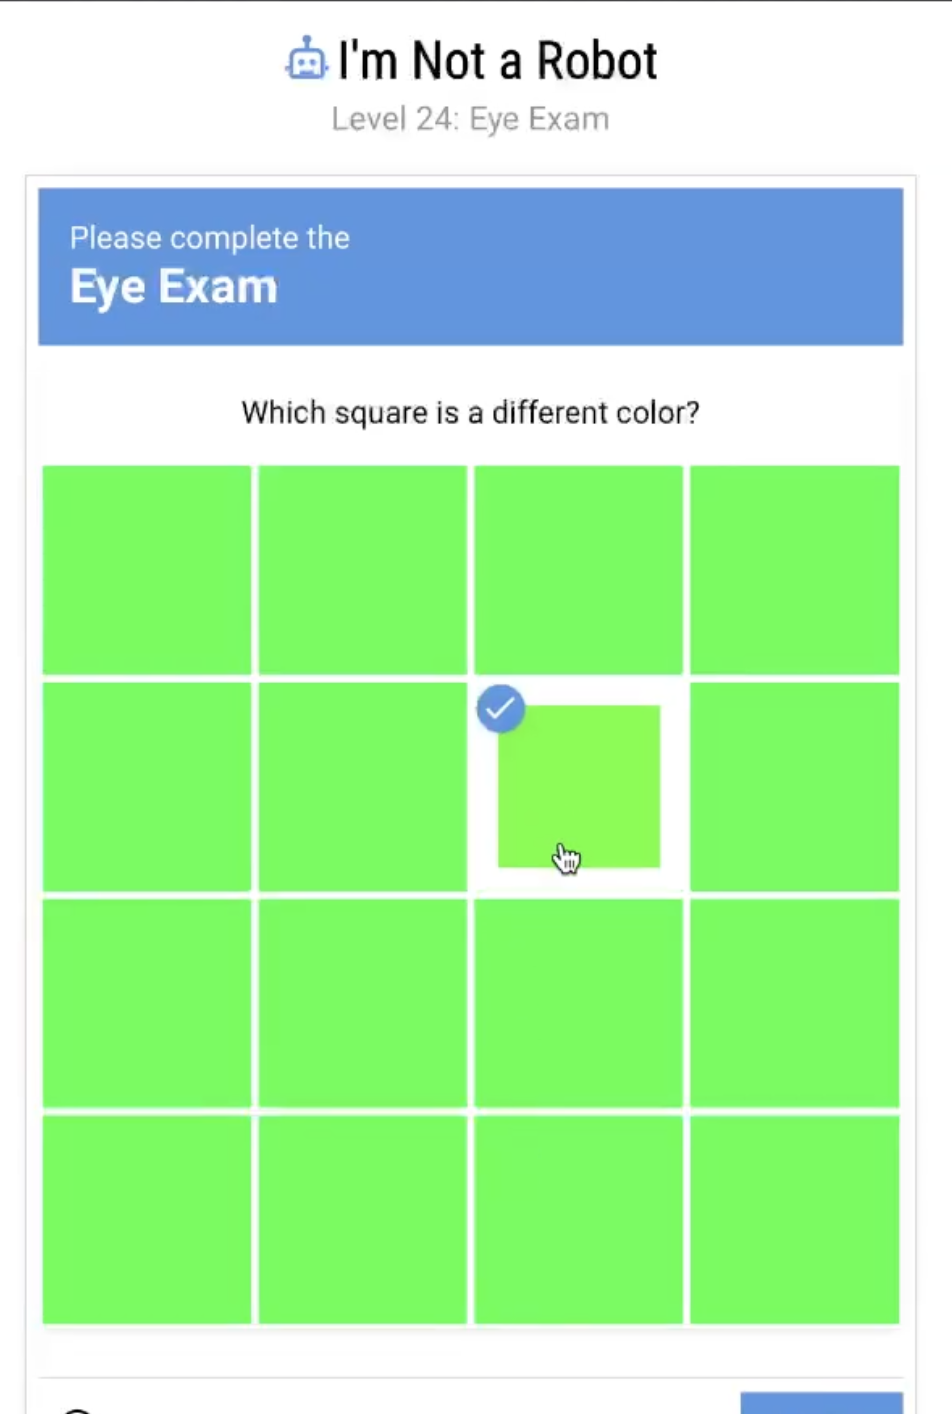The height and width of the screenshot is (1414, 952).
Task: Click the blue Eye Exam header banner
Action: point(470,266)
